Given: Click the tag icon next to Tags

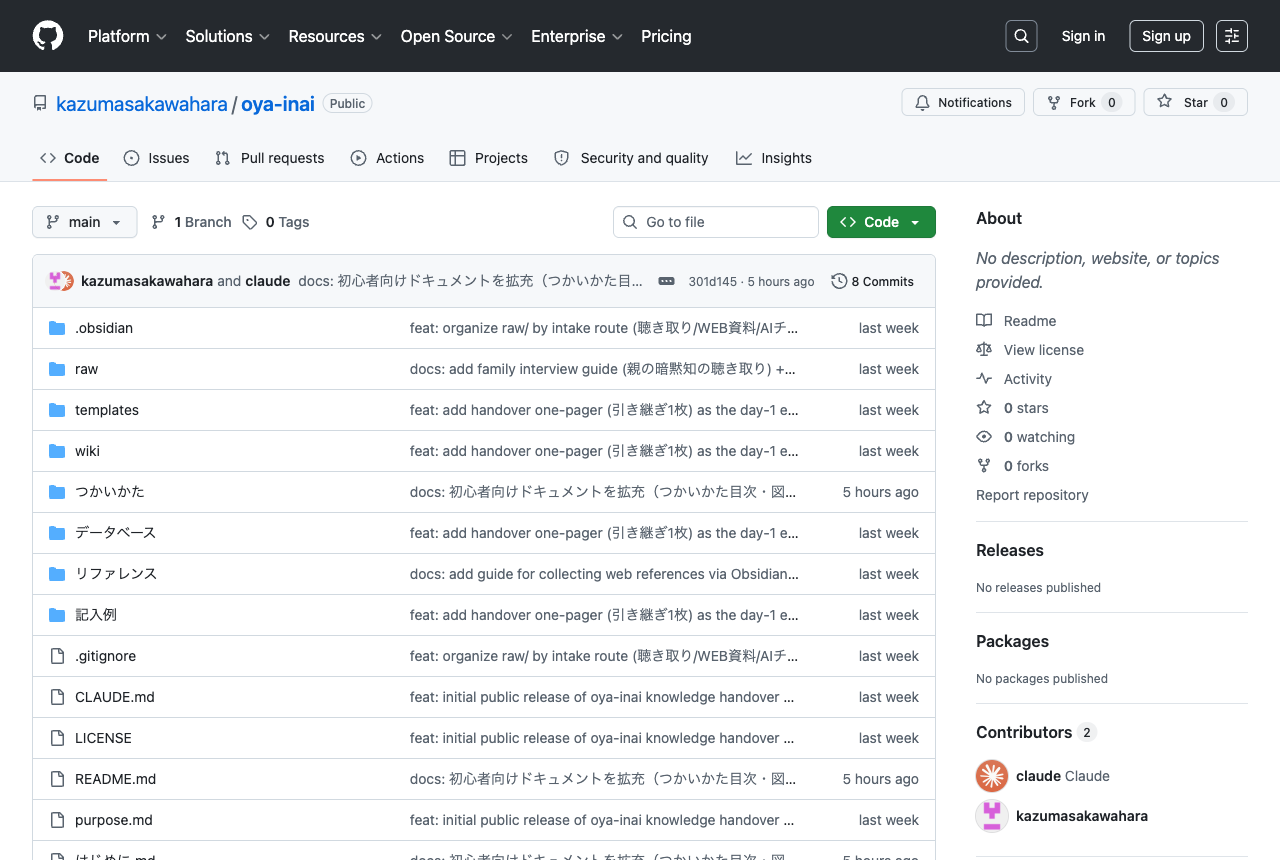Looking at the screenshot, I should (x=250, y=222).
